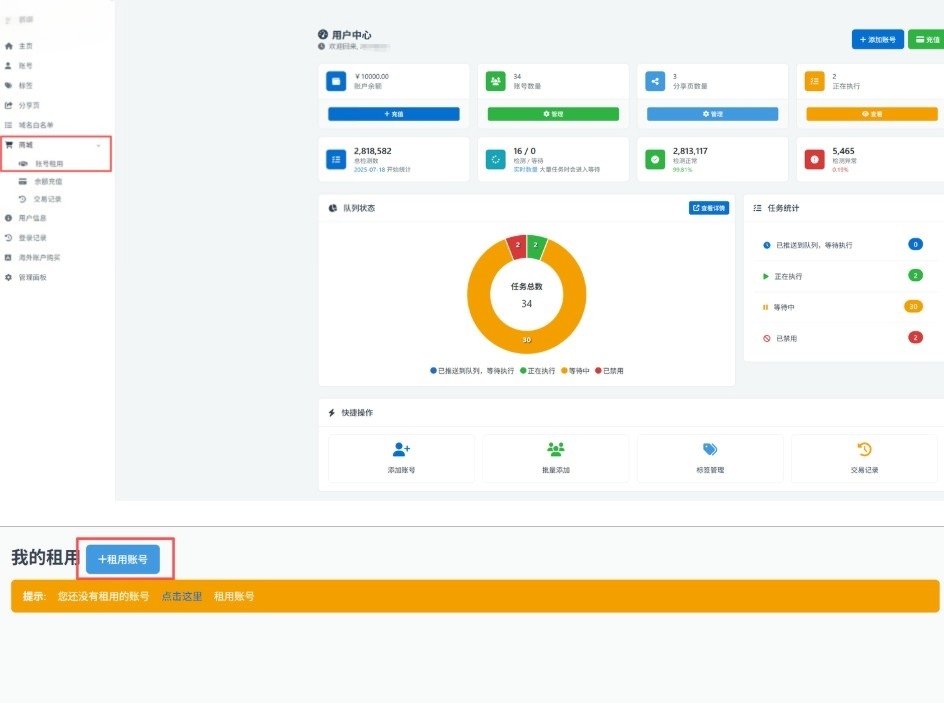Viewport: 944px width, 705px height.
Task: Select 添加账号 quick action icon
Action: click(x=401, y=449)
